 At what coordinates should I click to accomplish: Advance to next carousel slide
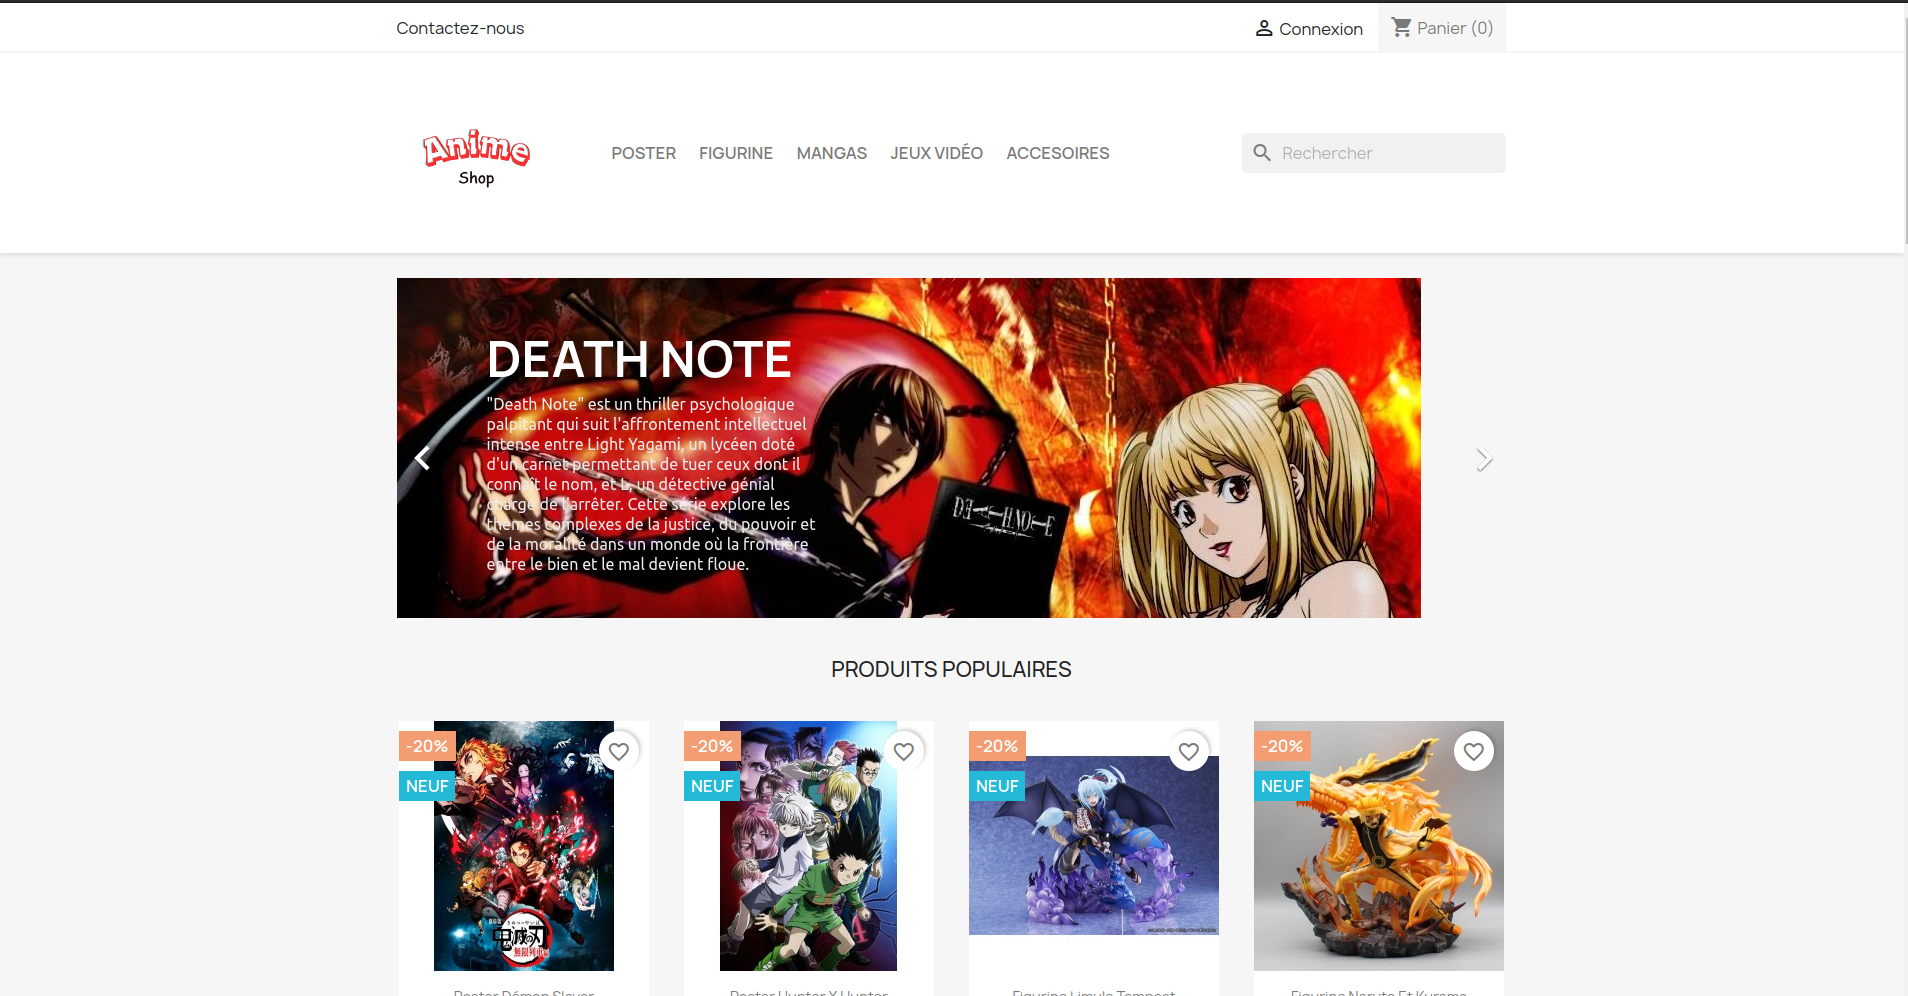coord(1484,459)
